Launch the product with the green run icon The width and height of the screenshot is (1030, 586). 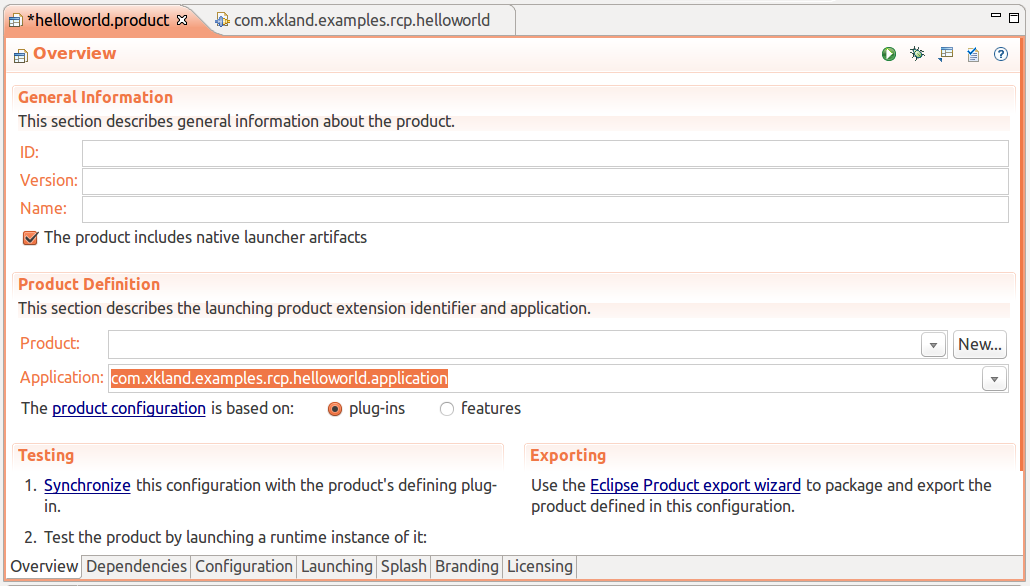pyautogui.click(x=889, y=55)
